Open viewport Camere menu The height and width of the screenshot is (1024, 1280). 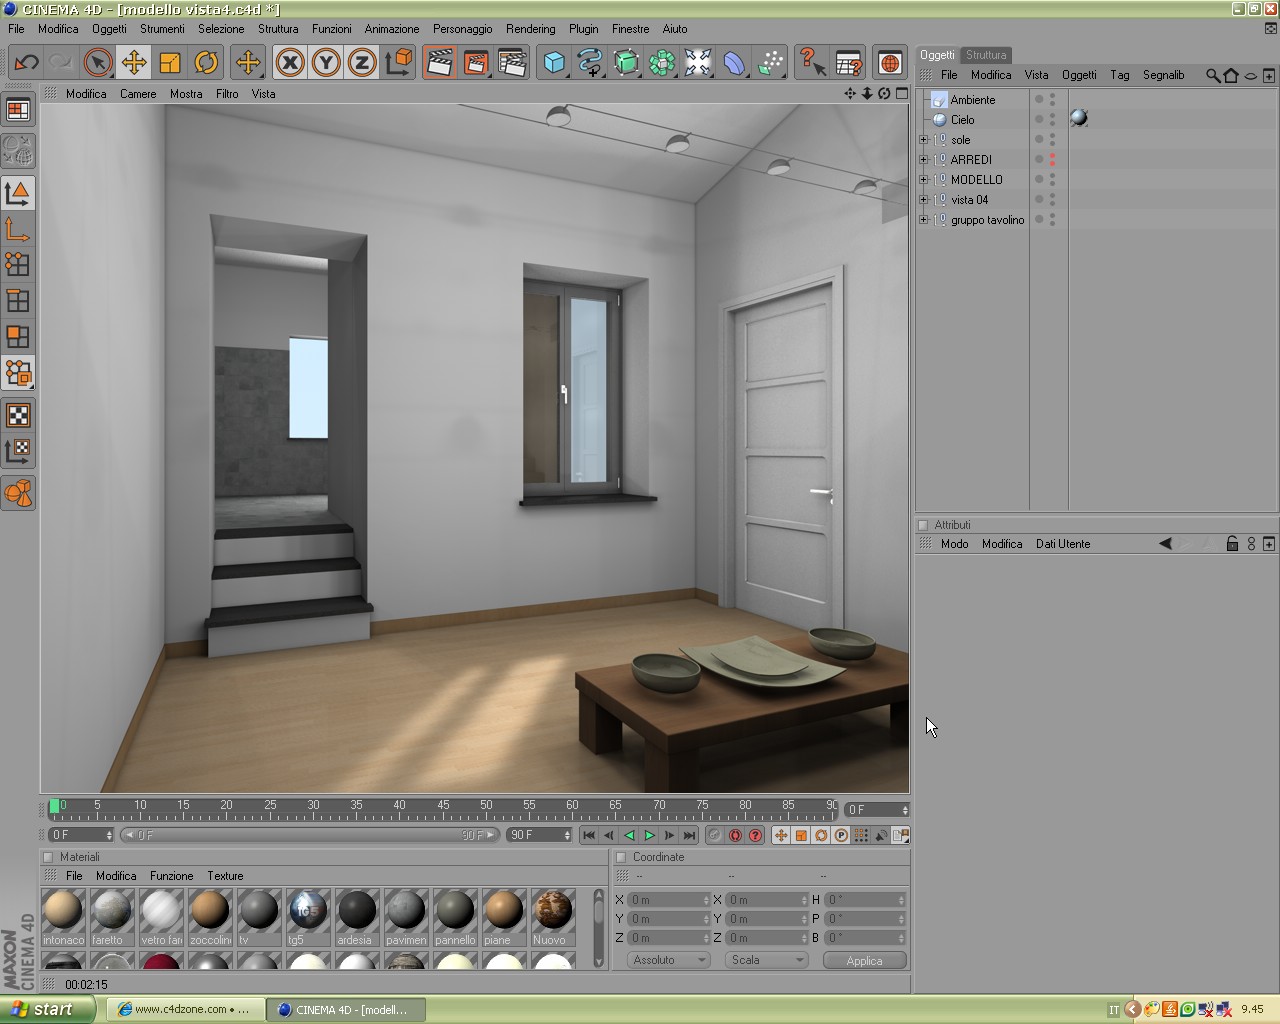pos(138,94)
